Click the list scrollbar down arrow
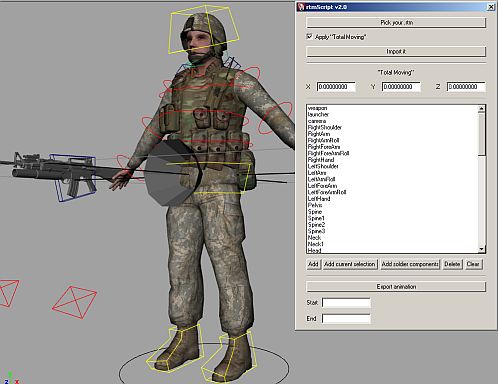This screenshot has width=498, height=384. click(481, 249)
